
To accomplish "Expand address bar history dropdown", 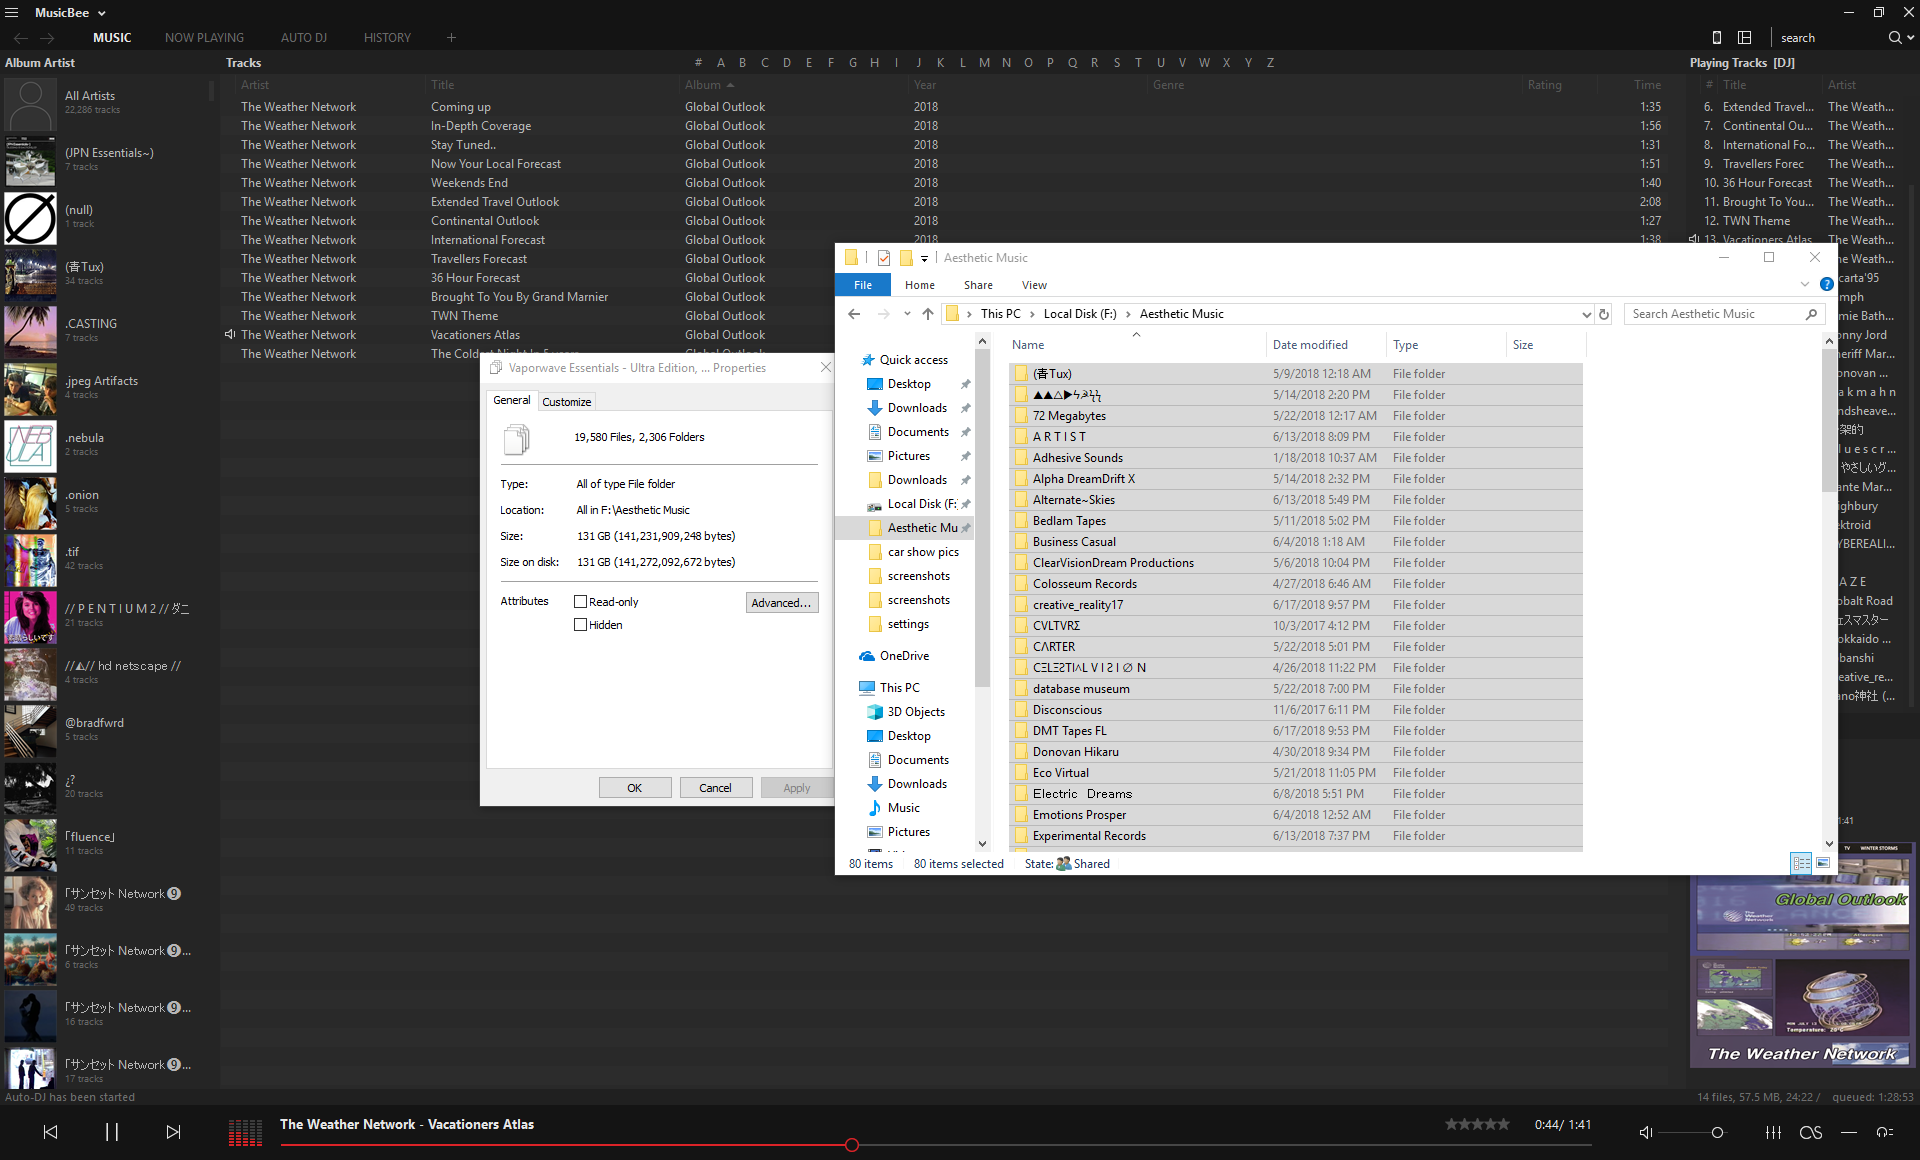I will pyautogui.click(x=1586, y=314).
